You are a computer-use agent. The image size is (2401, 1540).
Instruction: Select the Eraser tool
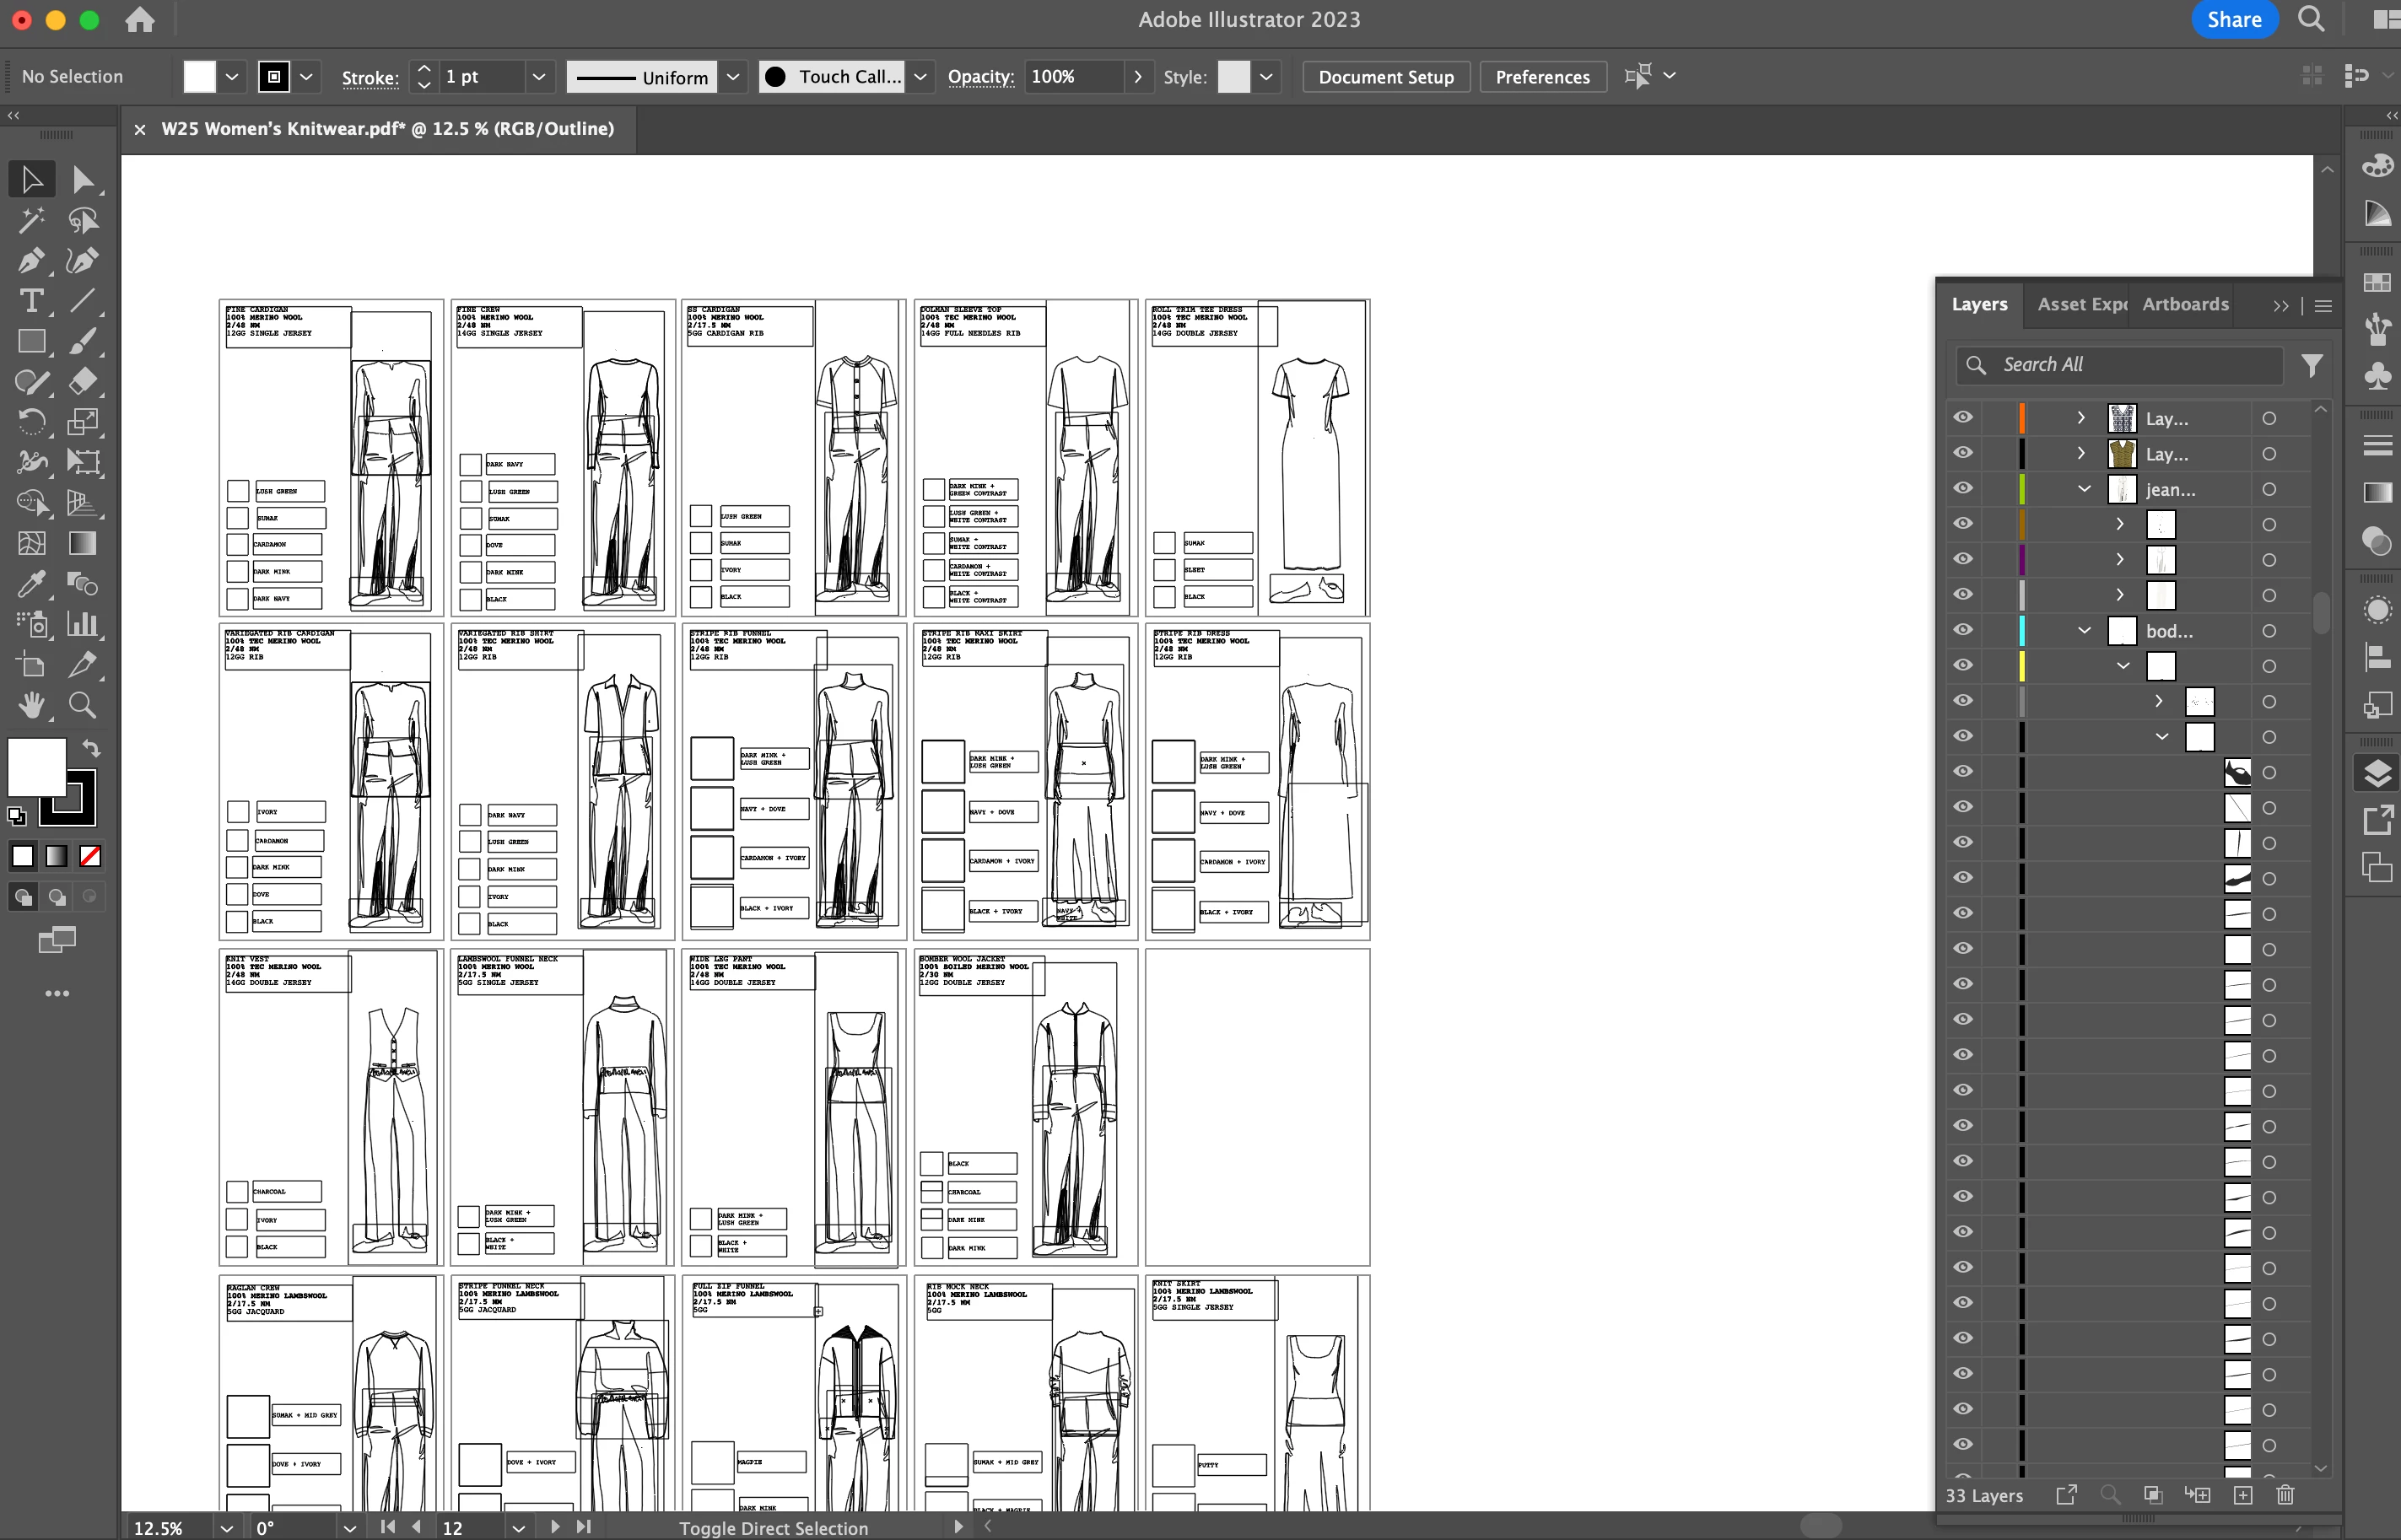coord(82,382)
